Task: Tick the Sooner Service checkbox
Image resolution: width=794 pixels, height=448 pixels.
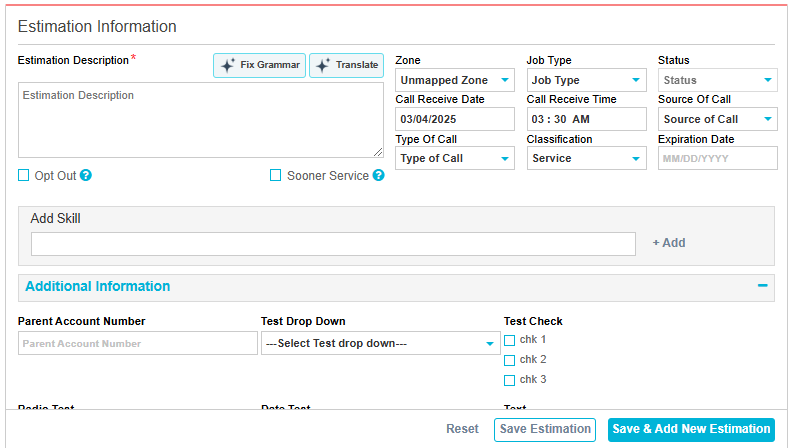Action: click(276, 176)
